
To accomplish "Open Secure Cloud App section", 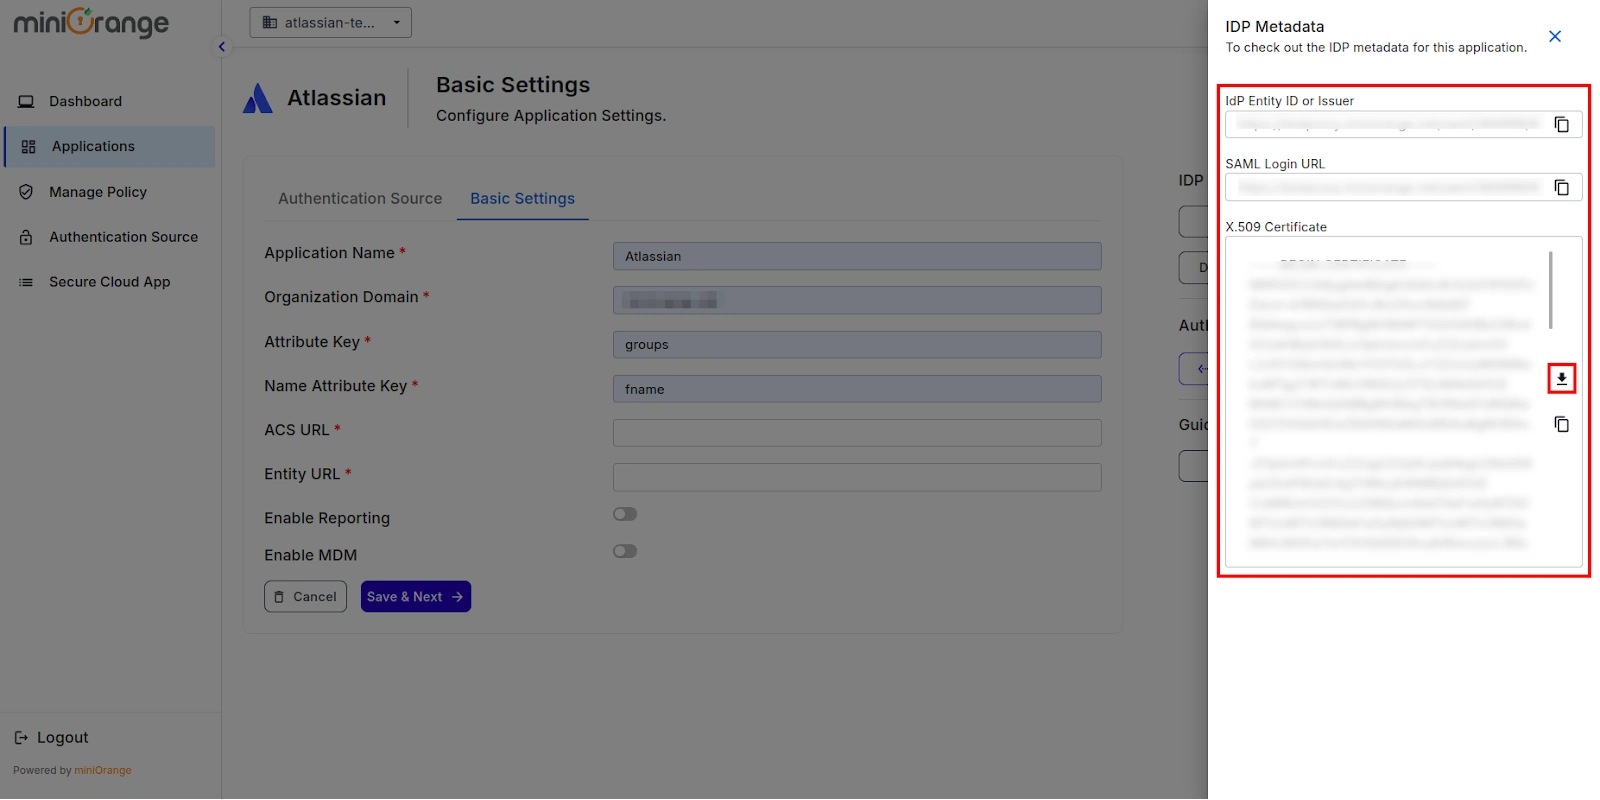I will point(110,282).
